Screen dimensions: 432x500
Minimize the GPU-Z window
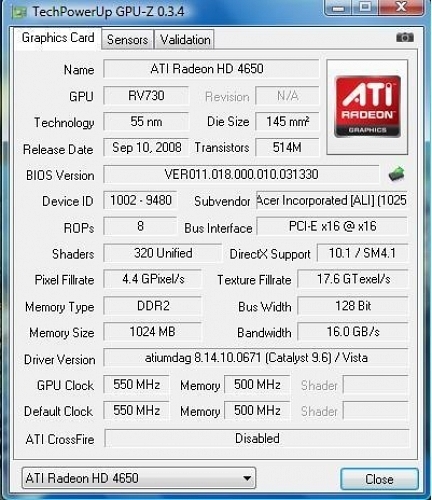pos(339,7)
